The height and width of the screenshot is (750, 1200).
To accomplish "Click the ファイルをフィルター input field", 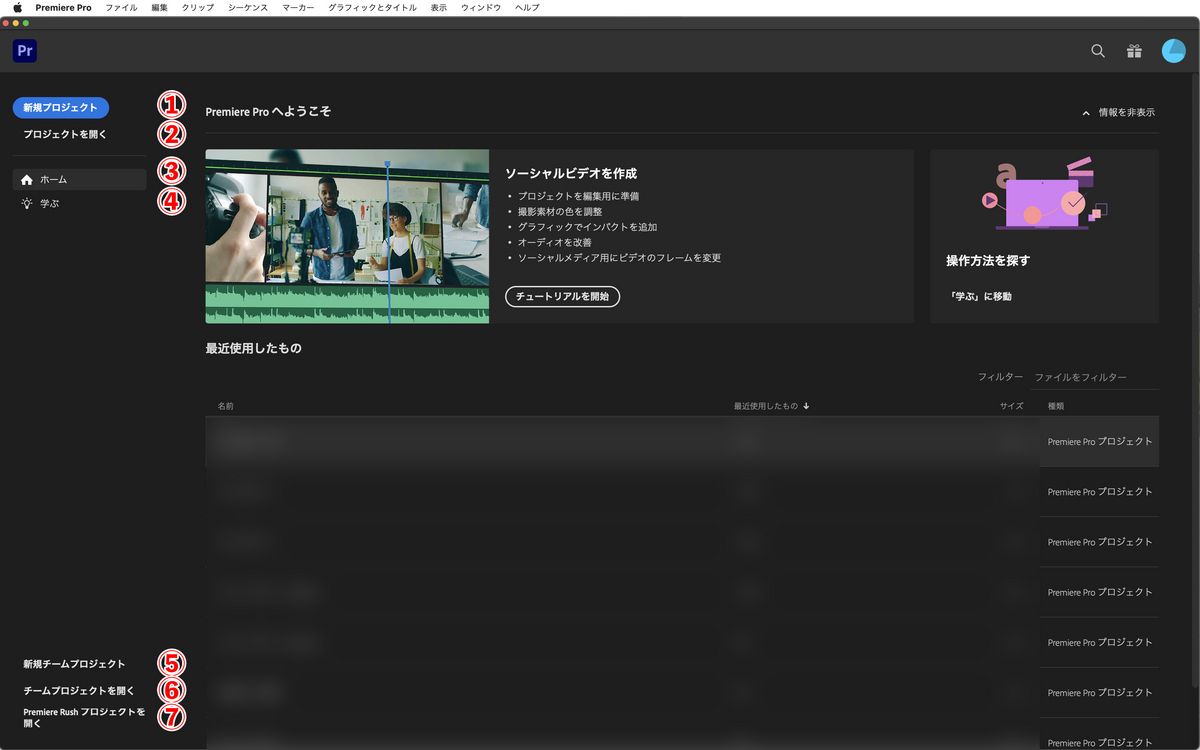I will tap(1095, 377).
